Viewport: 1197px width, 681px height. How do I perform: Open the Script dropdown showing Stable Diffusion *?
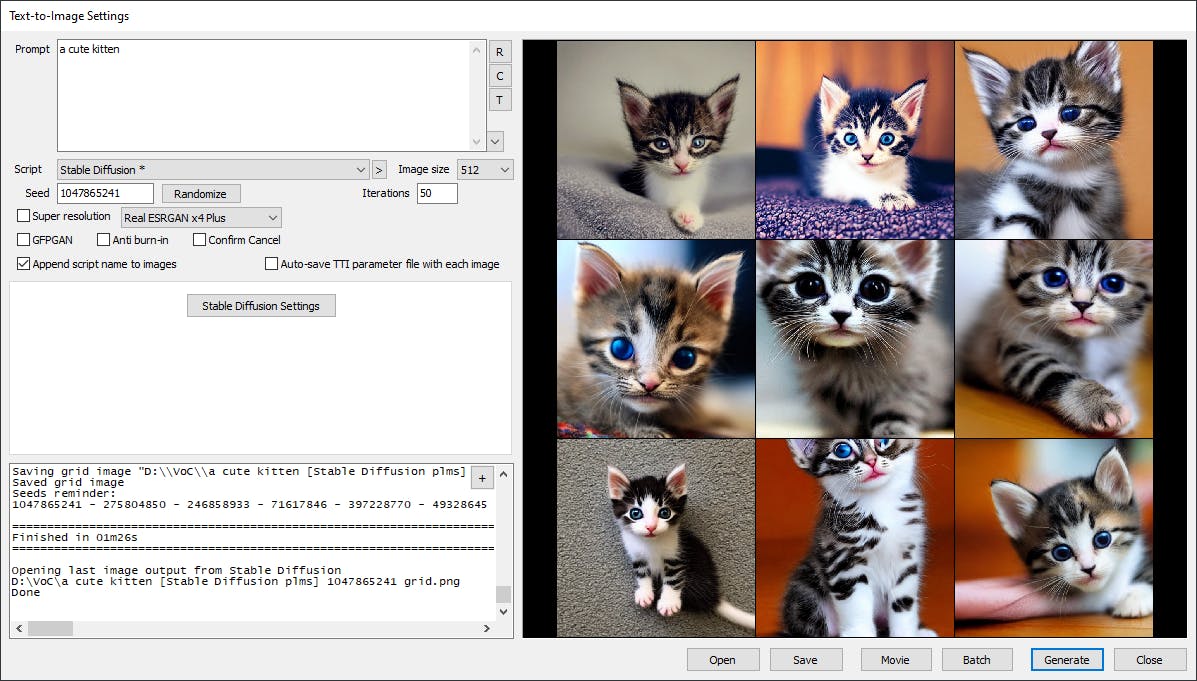(x=212, y=169)
